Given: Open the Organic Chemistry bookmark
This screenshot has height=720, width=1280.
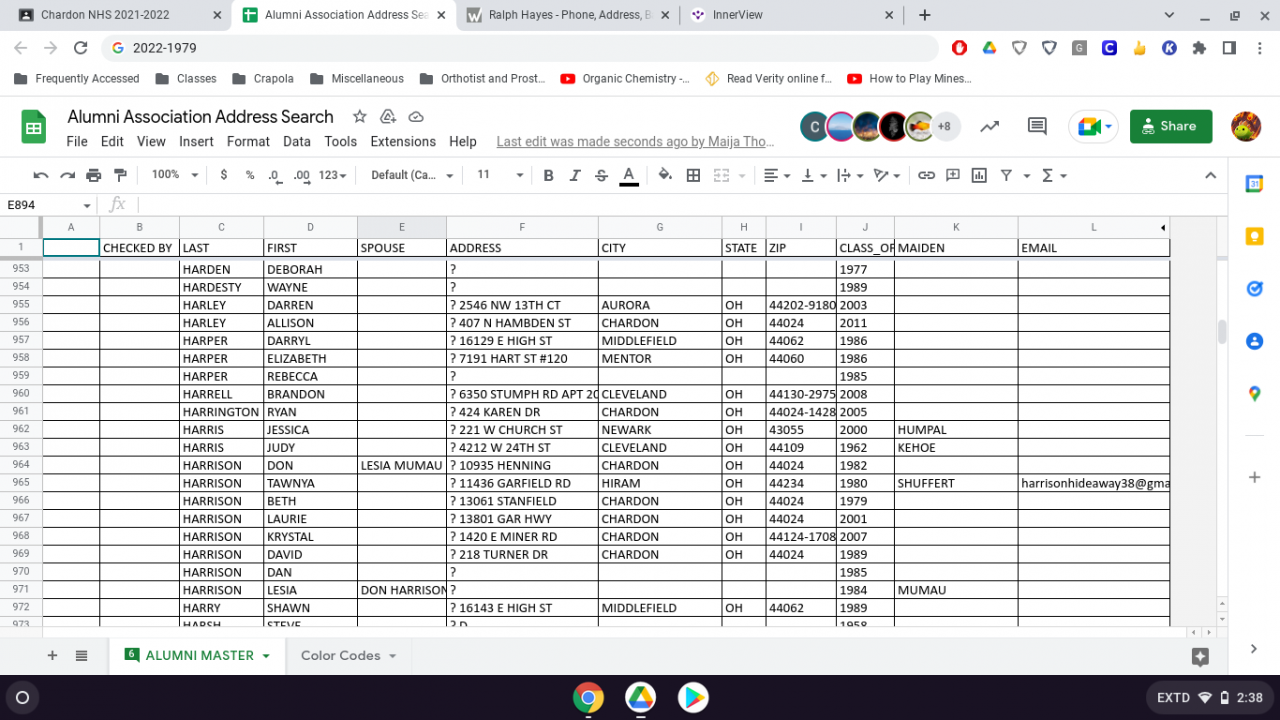Looking at the screenshot, I should pos(625,79).
